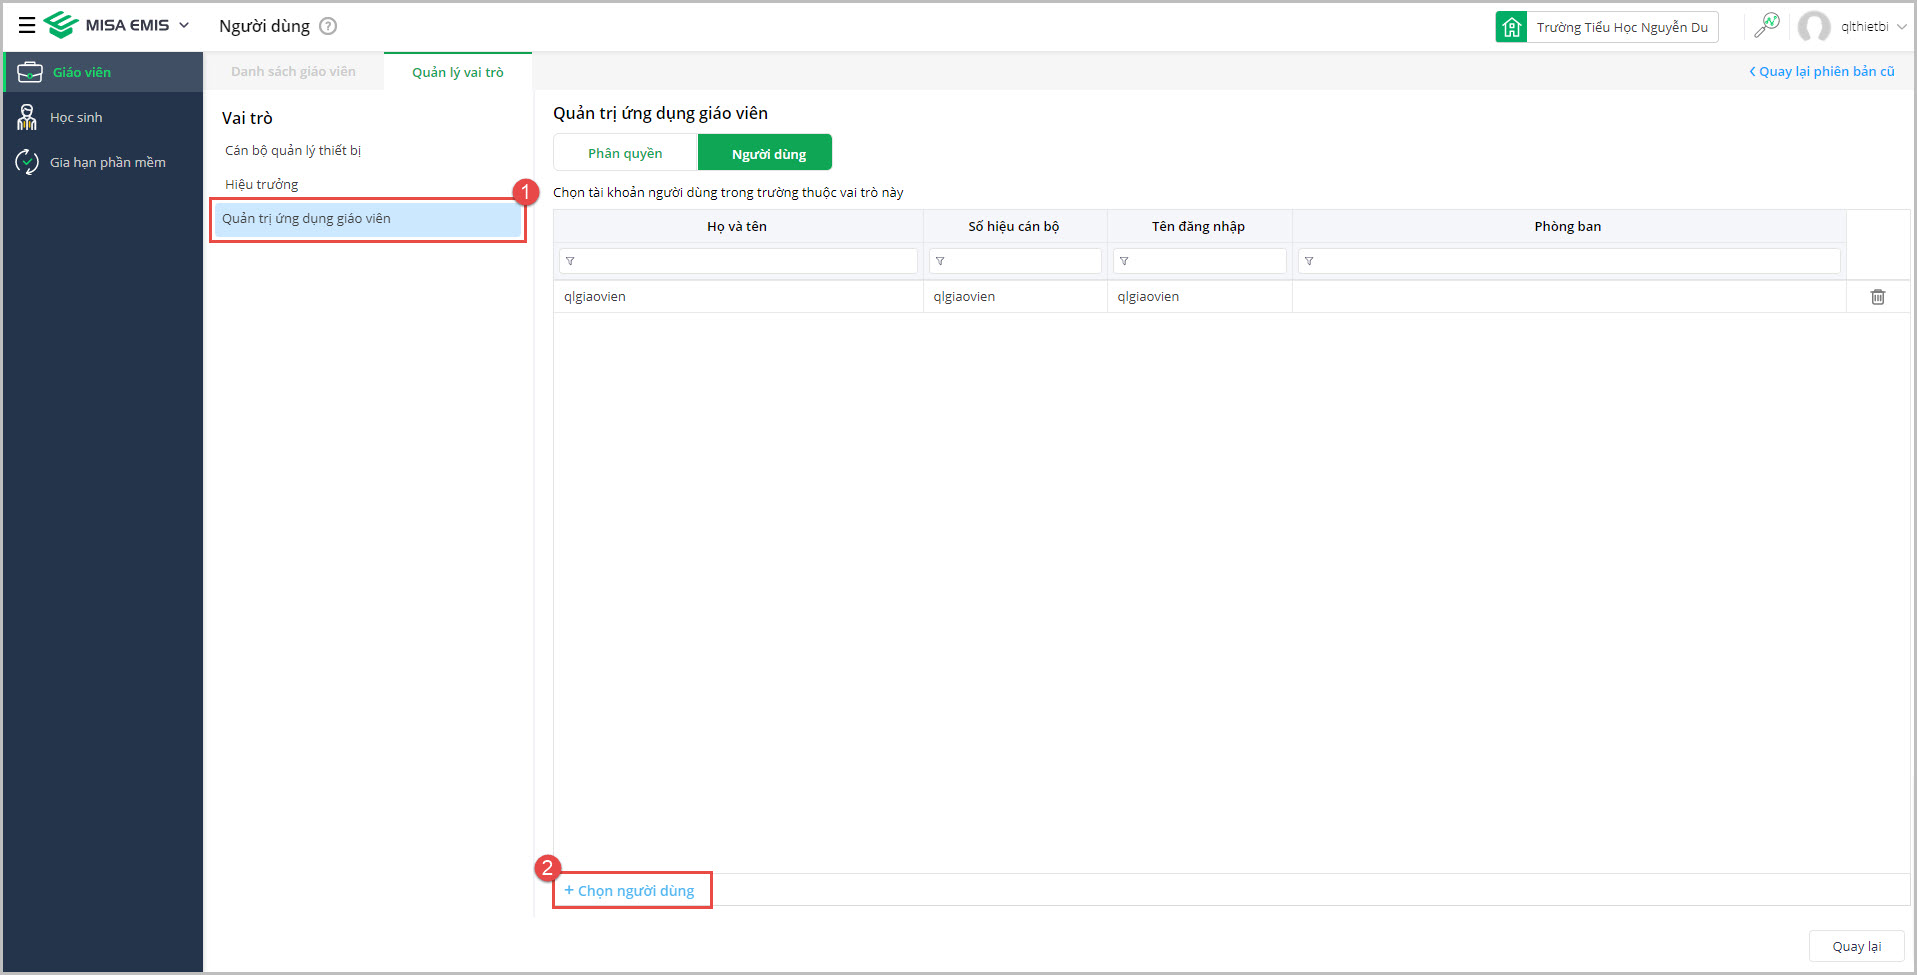
Task: Open filter funnel in Họ và tên column
Action: point(570,261)
